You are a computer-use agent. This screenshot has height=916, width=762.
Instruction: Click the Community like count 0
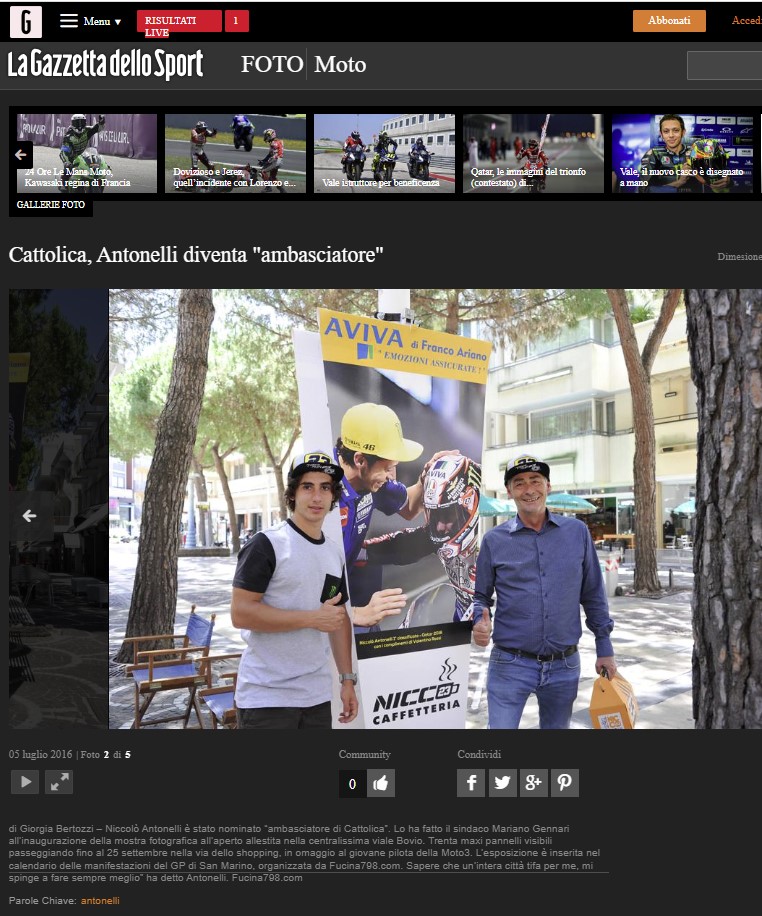[352, 783]
